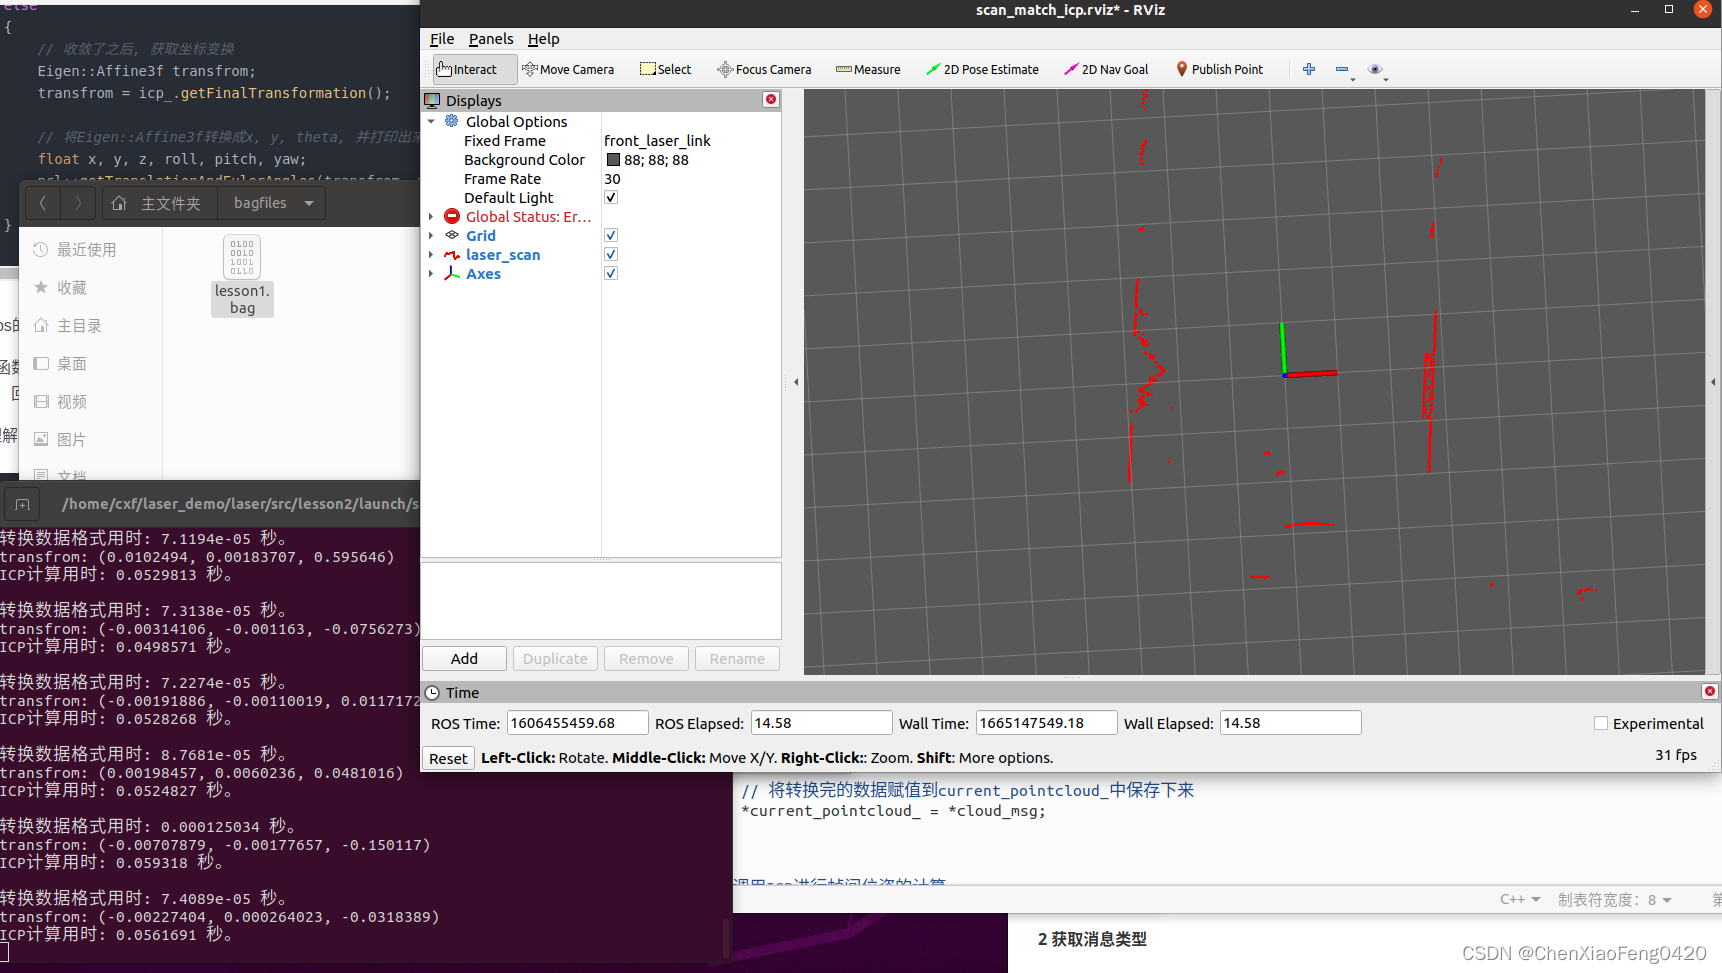Select the Focus Camera tool
This screenshot has width=1722, height=973.
(765, 69)
